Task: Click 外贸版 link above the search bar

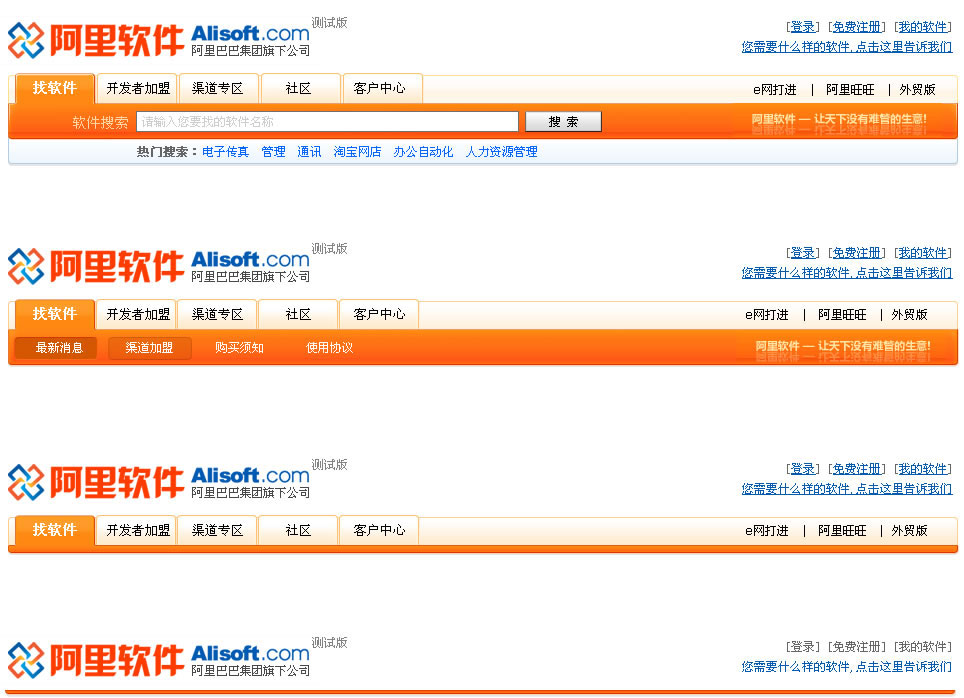Action: pos(917,90)
